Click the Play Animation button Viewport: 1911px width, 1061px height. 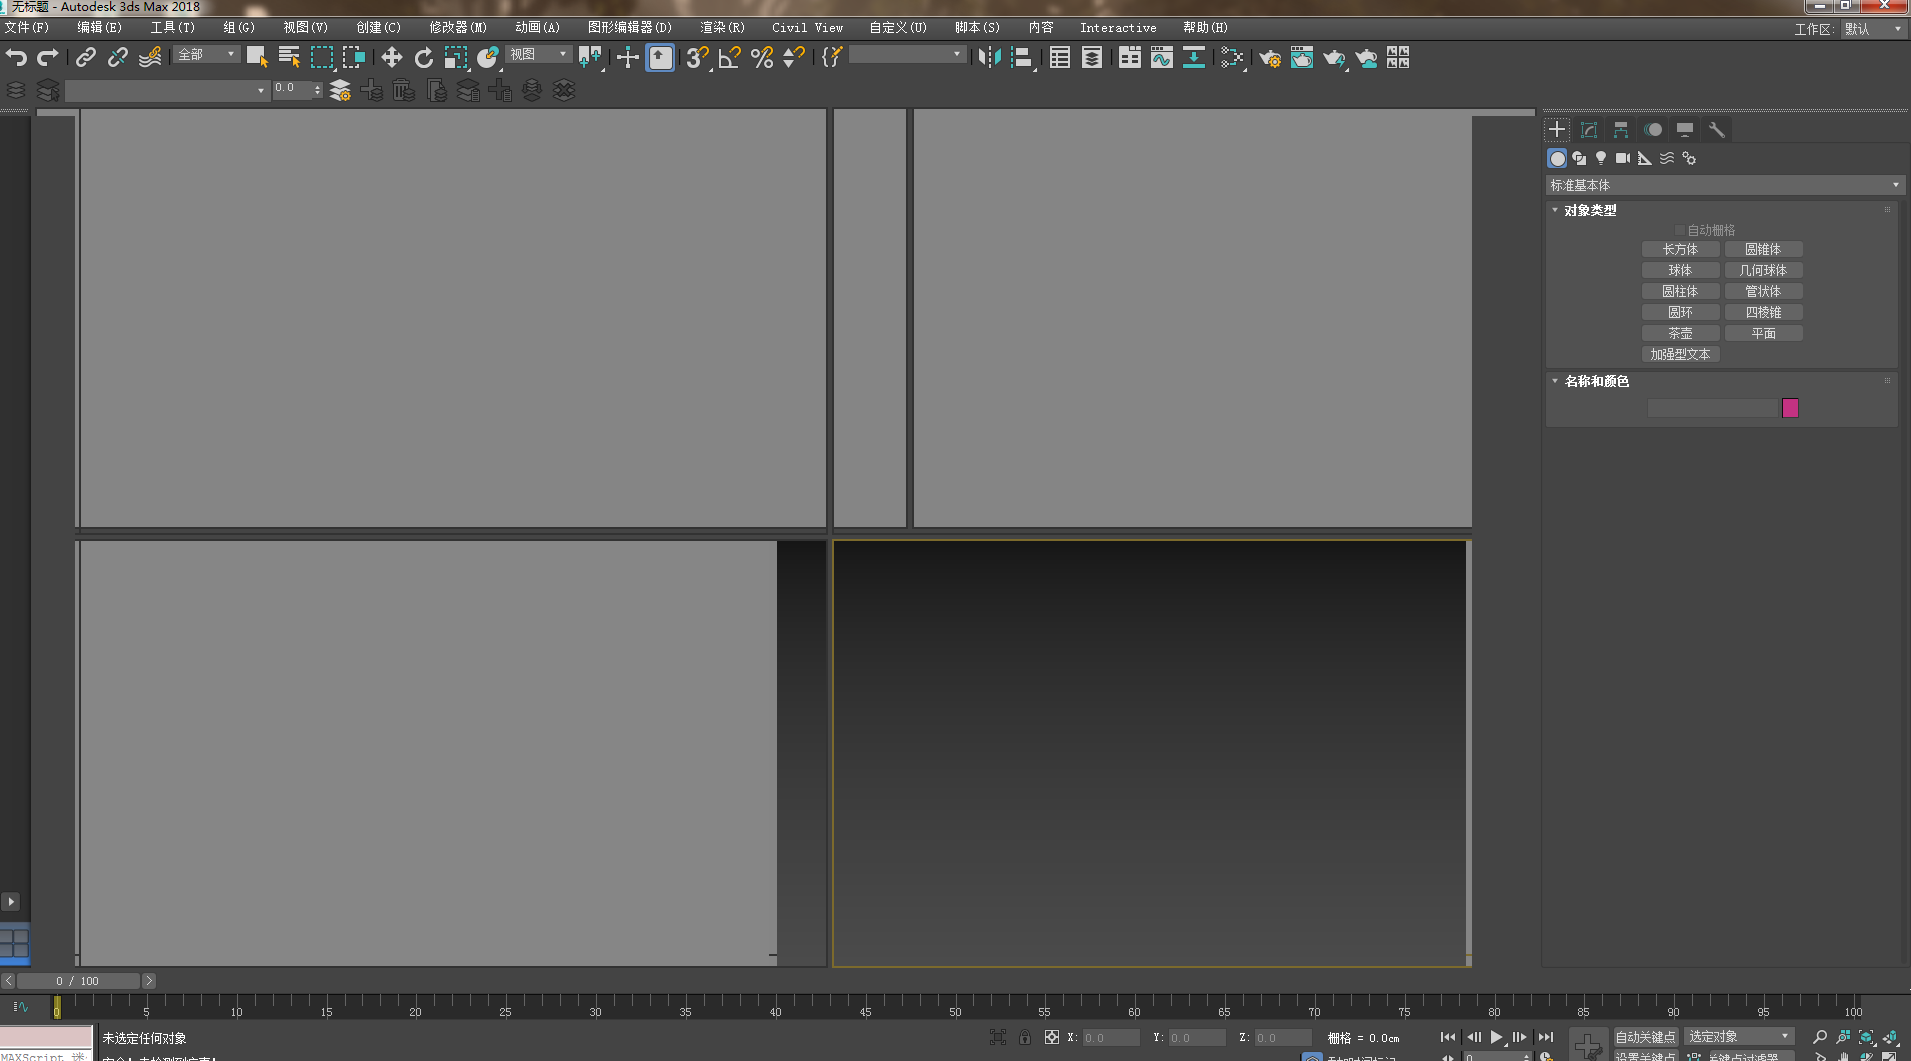(x=1496, y=1037)
